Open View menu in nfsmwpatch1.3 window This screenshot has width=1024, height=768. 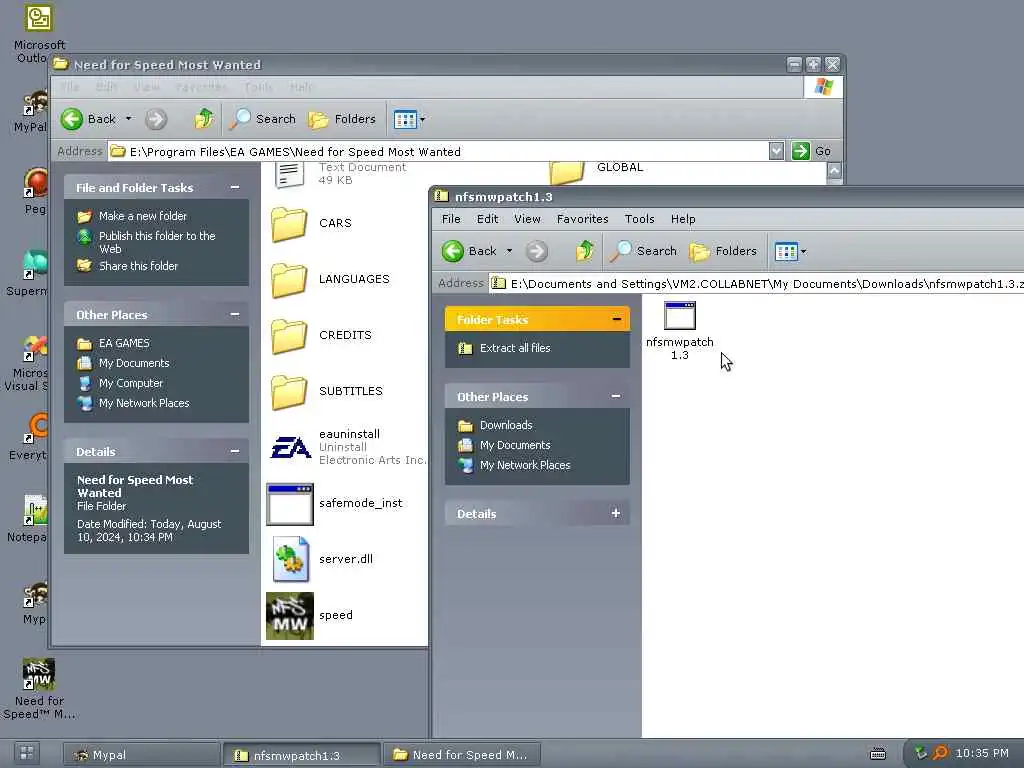point(527,219)
